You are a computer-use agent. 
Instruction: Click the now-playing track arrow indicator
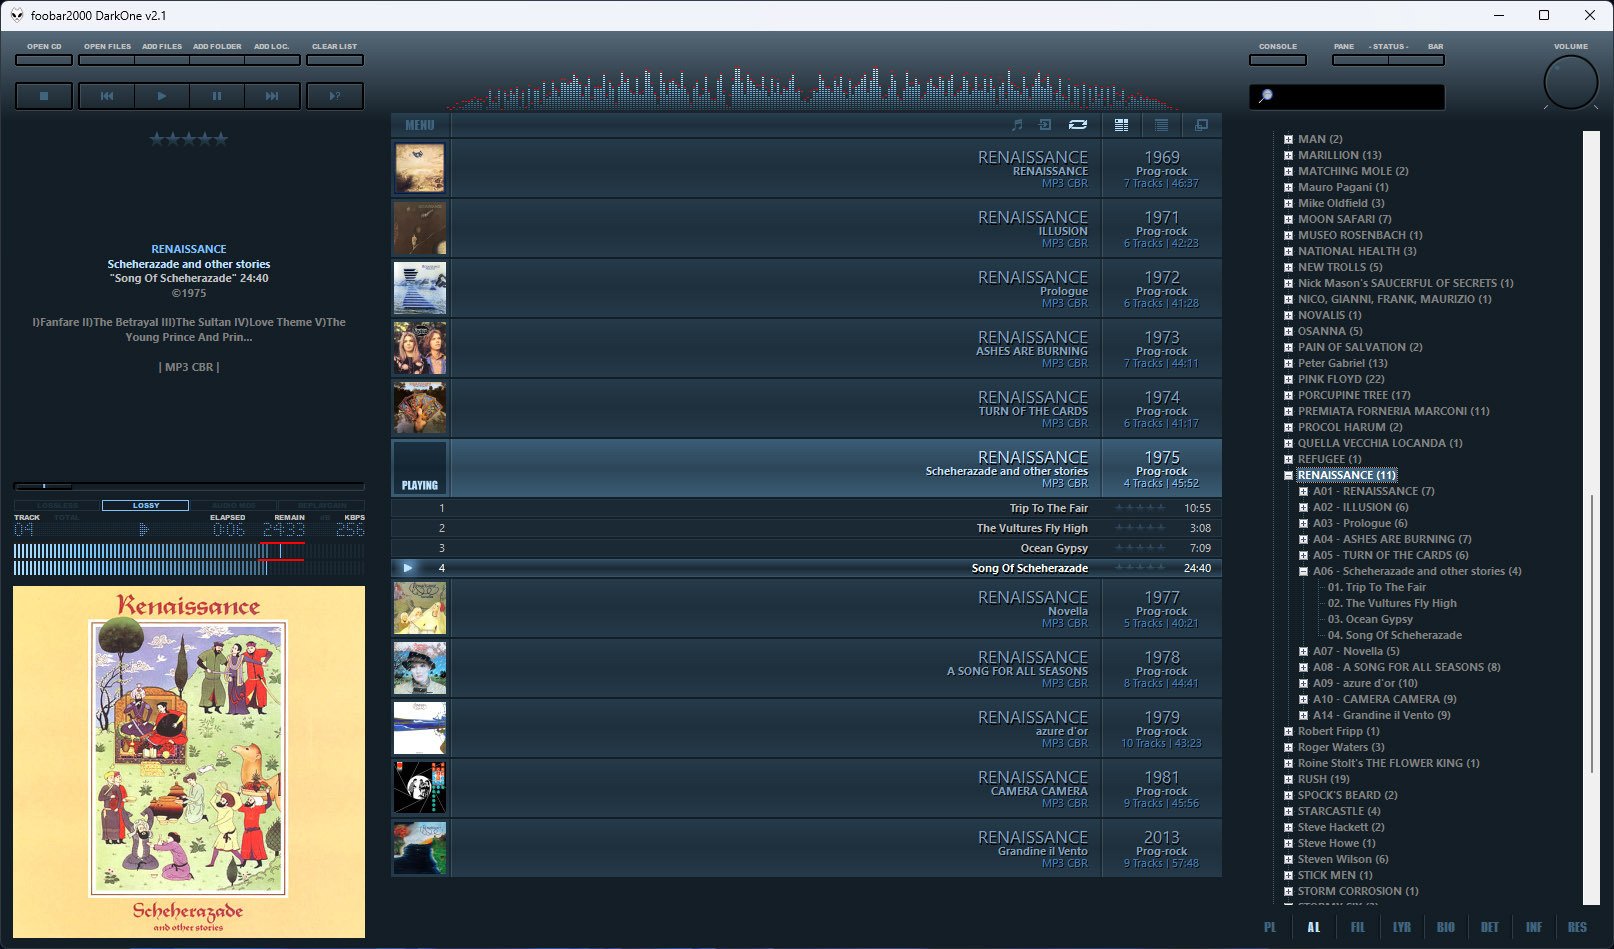click(408, 568)
